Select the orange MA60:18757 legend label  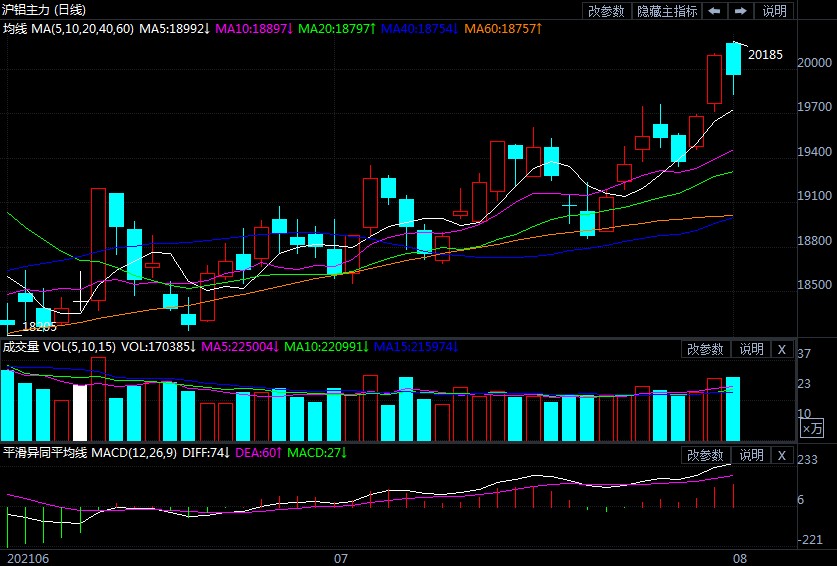coord(503,29)
